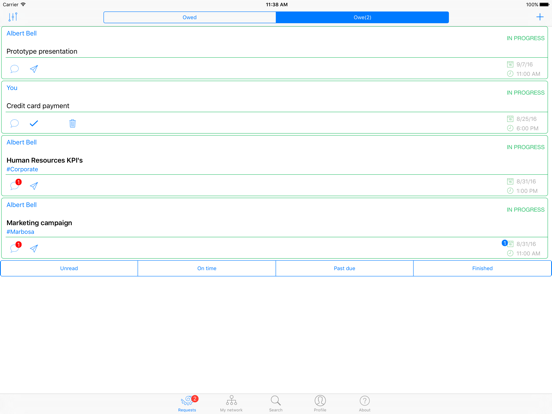The height and width of the screenshot is (414, 552).
Task: Open the Prototype presentation request
Action: [x=42, y=51]
